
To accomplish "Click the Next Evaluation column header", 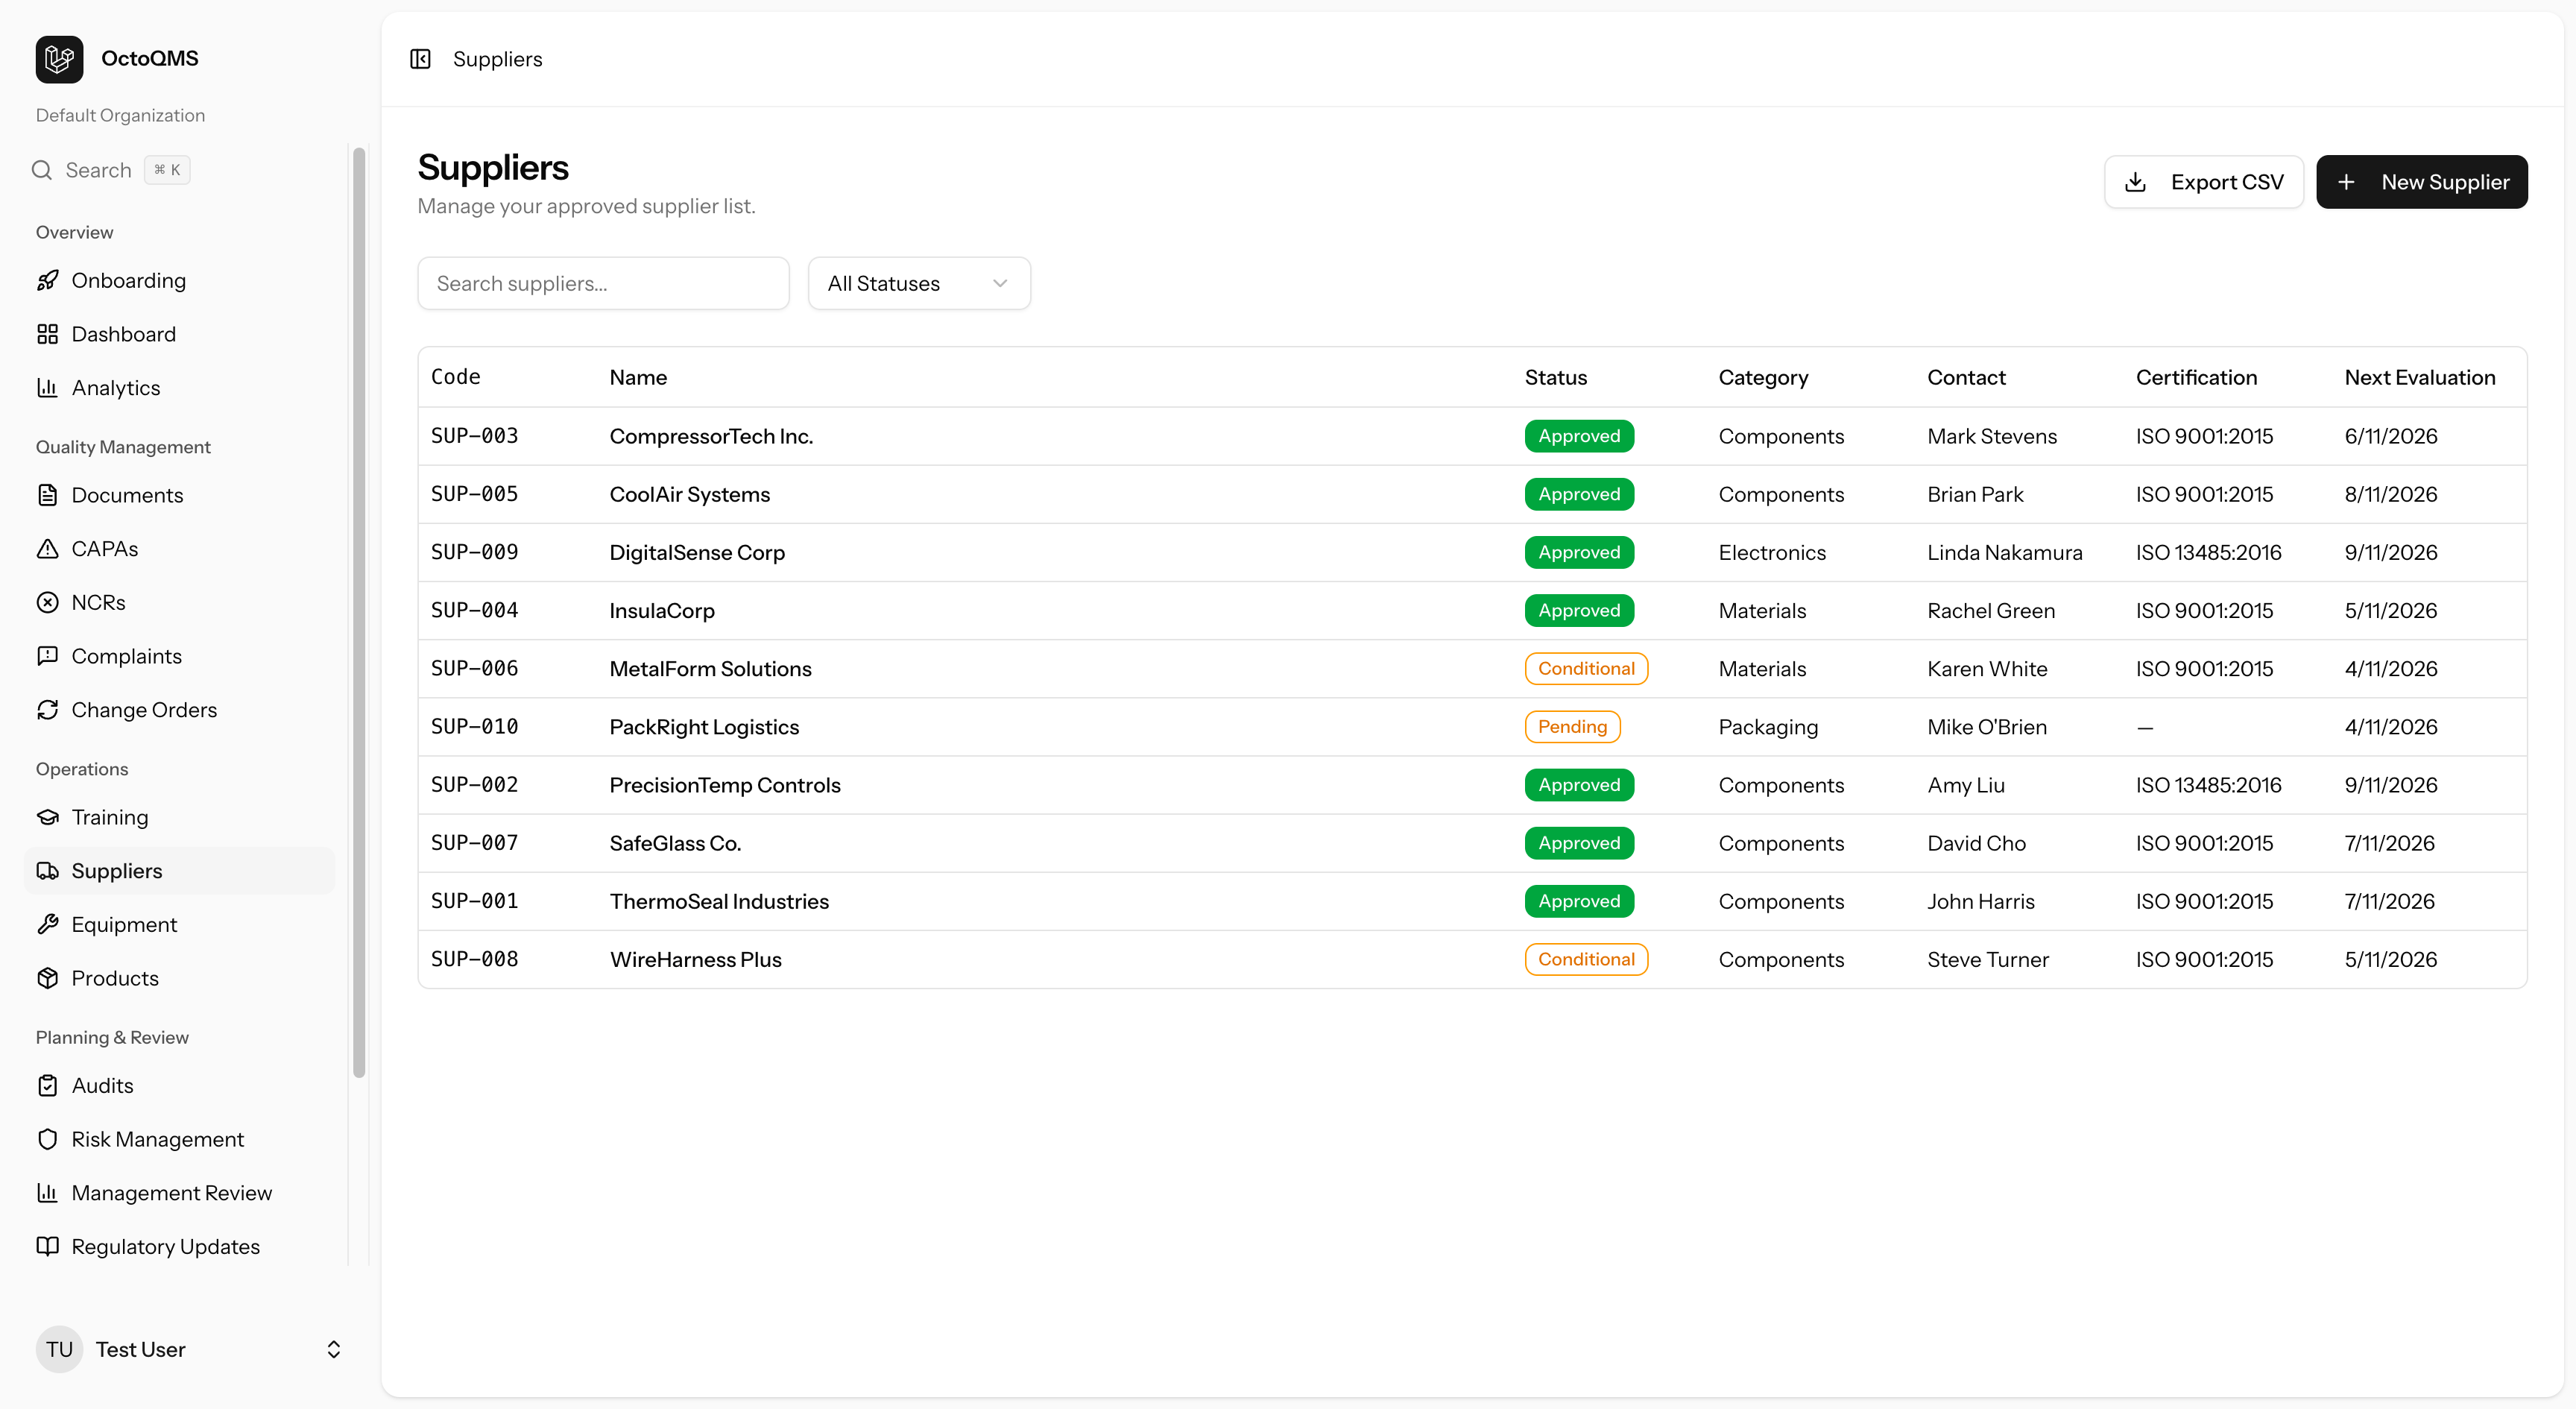I will (2419, 377).
